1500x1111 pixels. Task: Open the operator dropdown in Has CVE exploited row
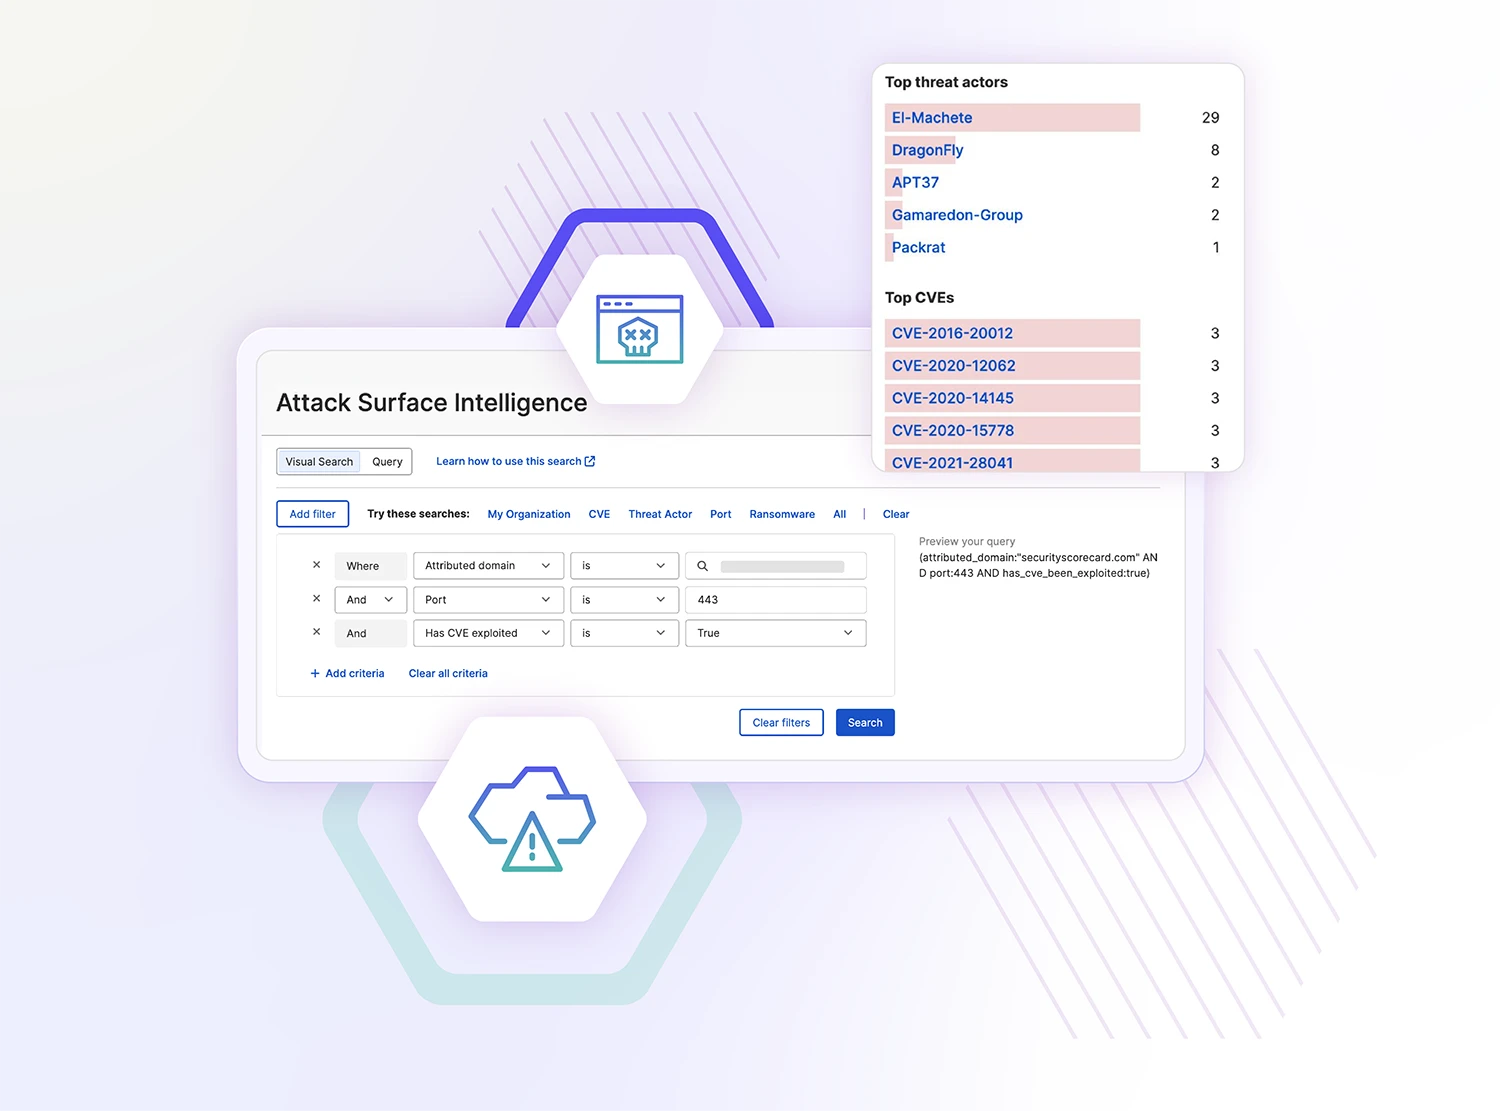624,633
